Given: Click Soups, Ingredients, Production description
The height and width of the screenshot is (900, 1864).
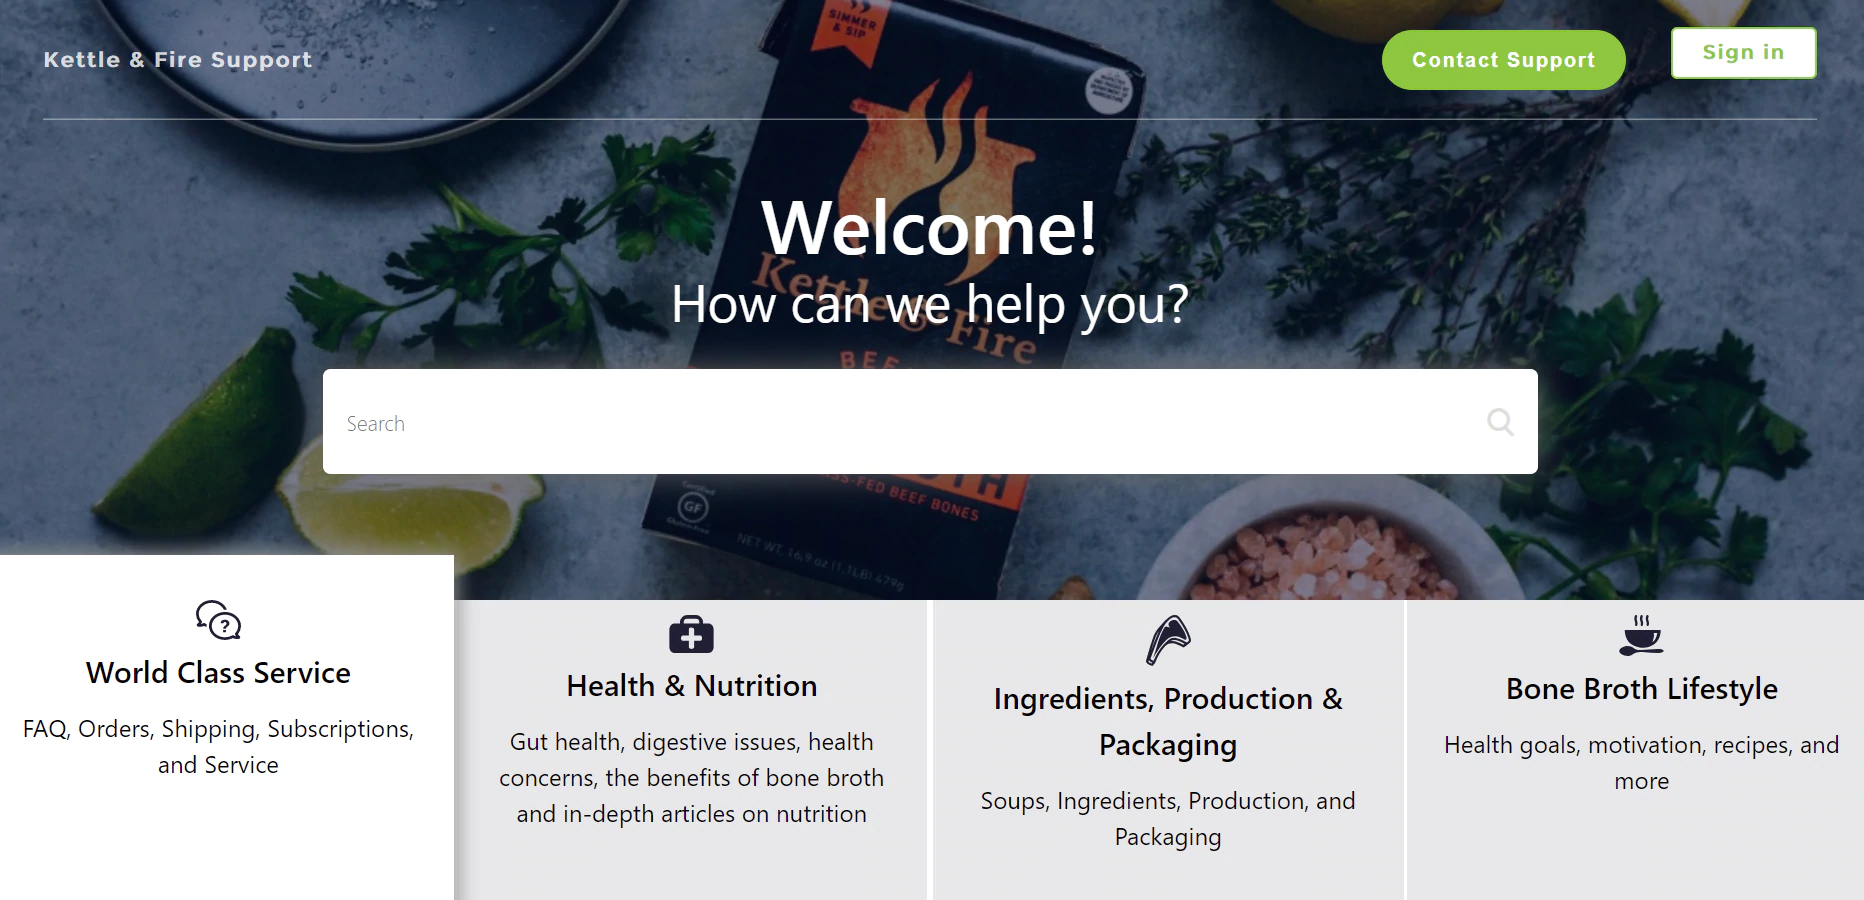Looking at the screenshot, I should pos(1168,819).
